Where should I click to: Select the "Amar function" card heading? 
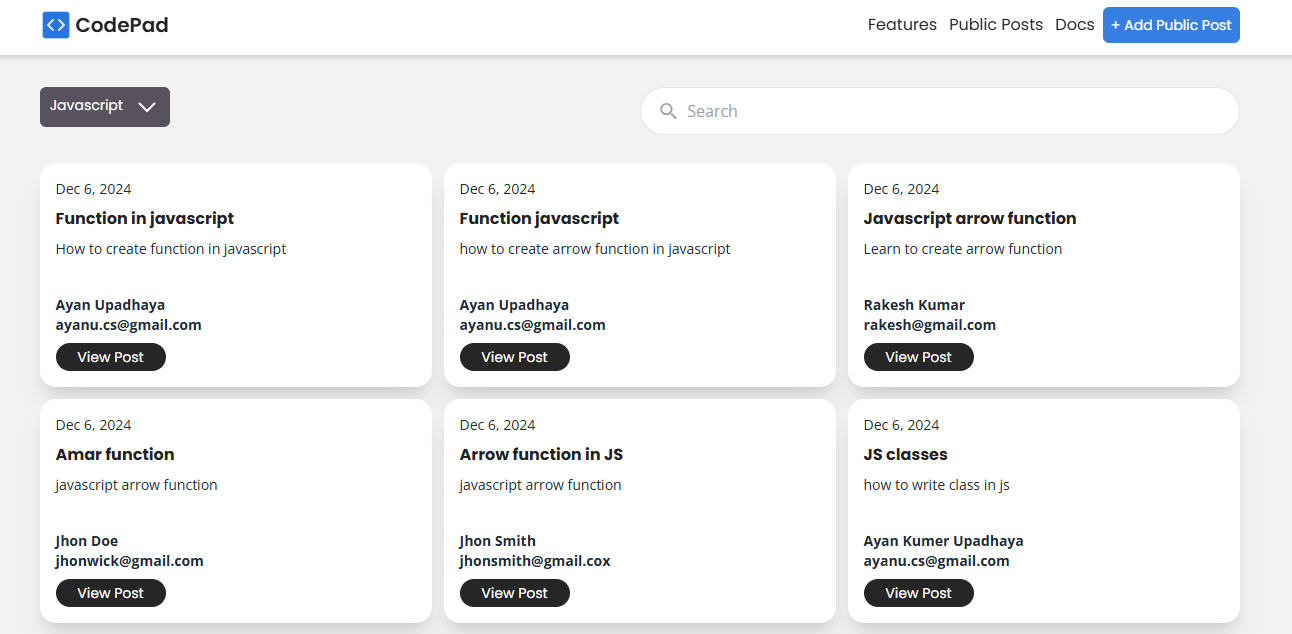tap(115, 454)
